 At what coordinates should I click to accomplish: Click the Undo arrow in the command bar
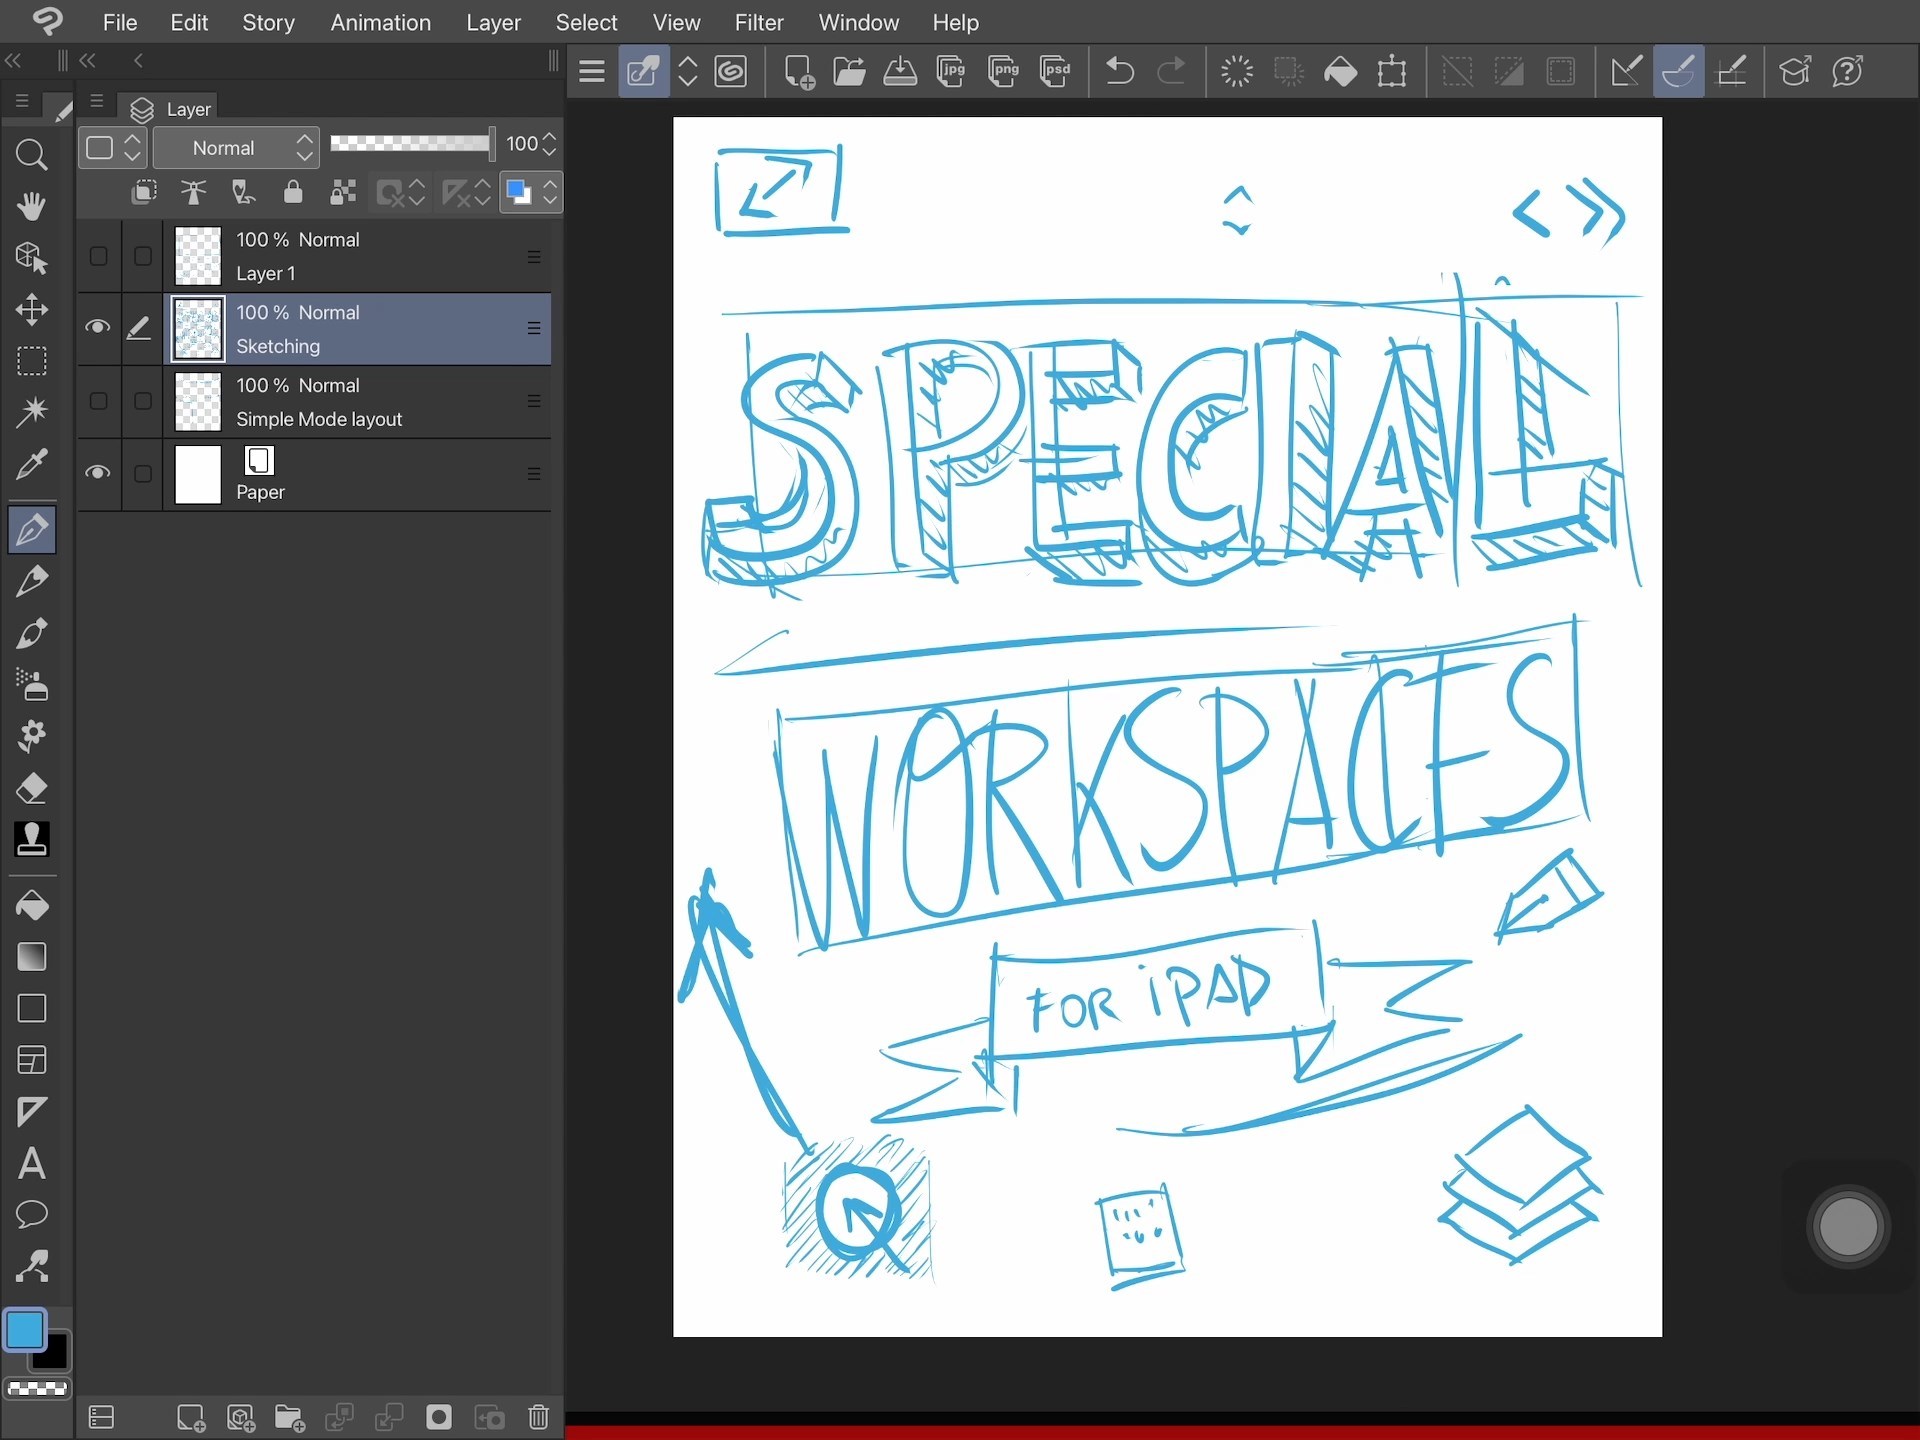click(x=1119, y=71)
